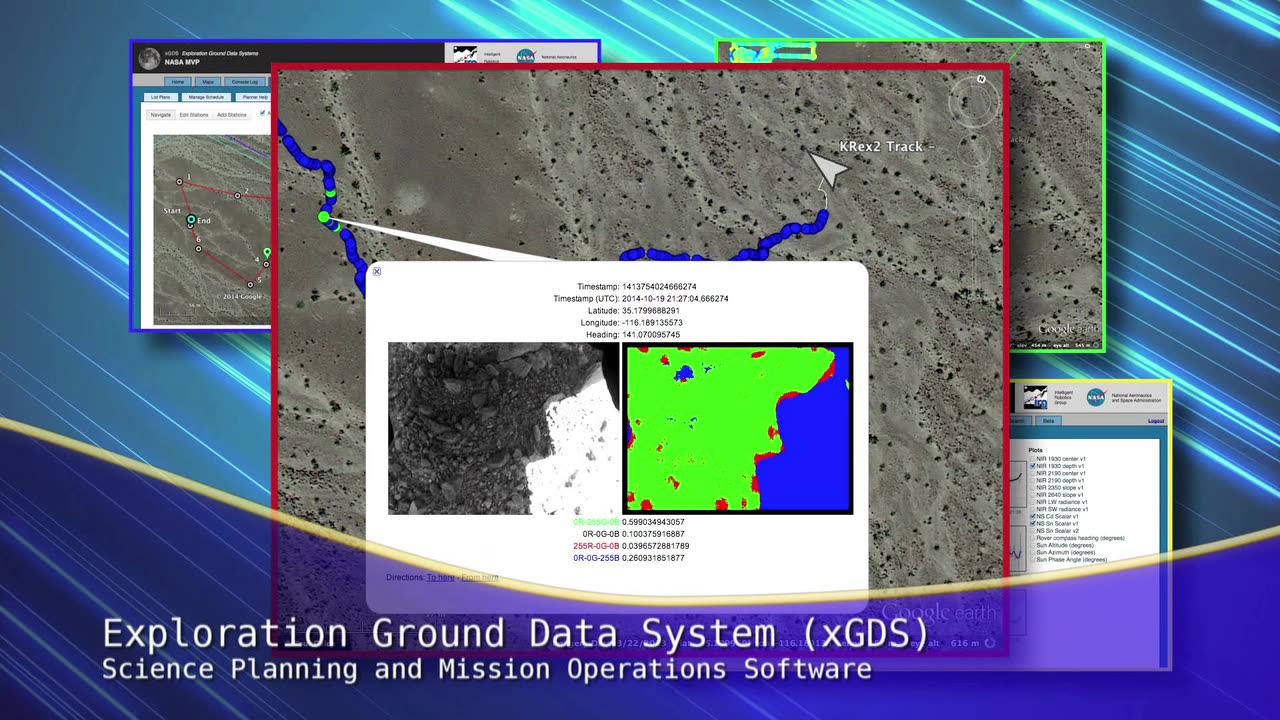Click the red 255R-0G-0B class label
Viewport: 1280px width, 720px height.
(596, 546)
